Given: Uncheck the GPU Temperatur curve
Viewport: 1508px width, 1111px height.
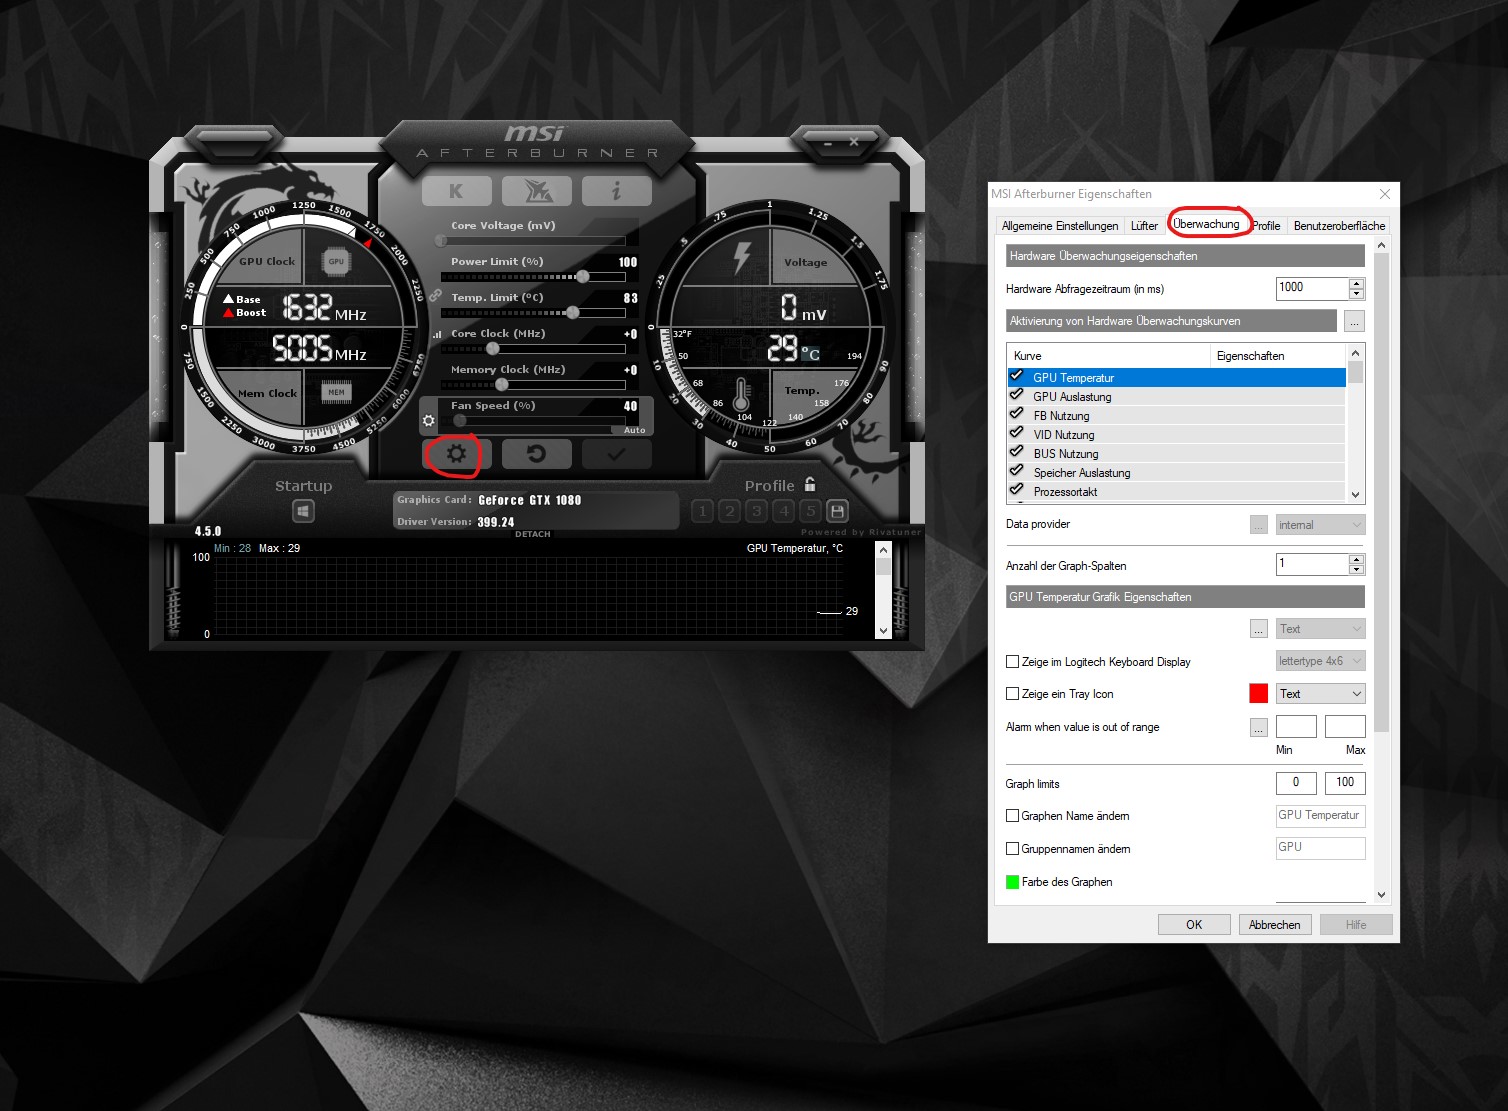Looking at the screenshot, I should [1017, 377].
